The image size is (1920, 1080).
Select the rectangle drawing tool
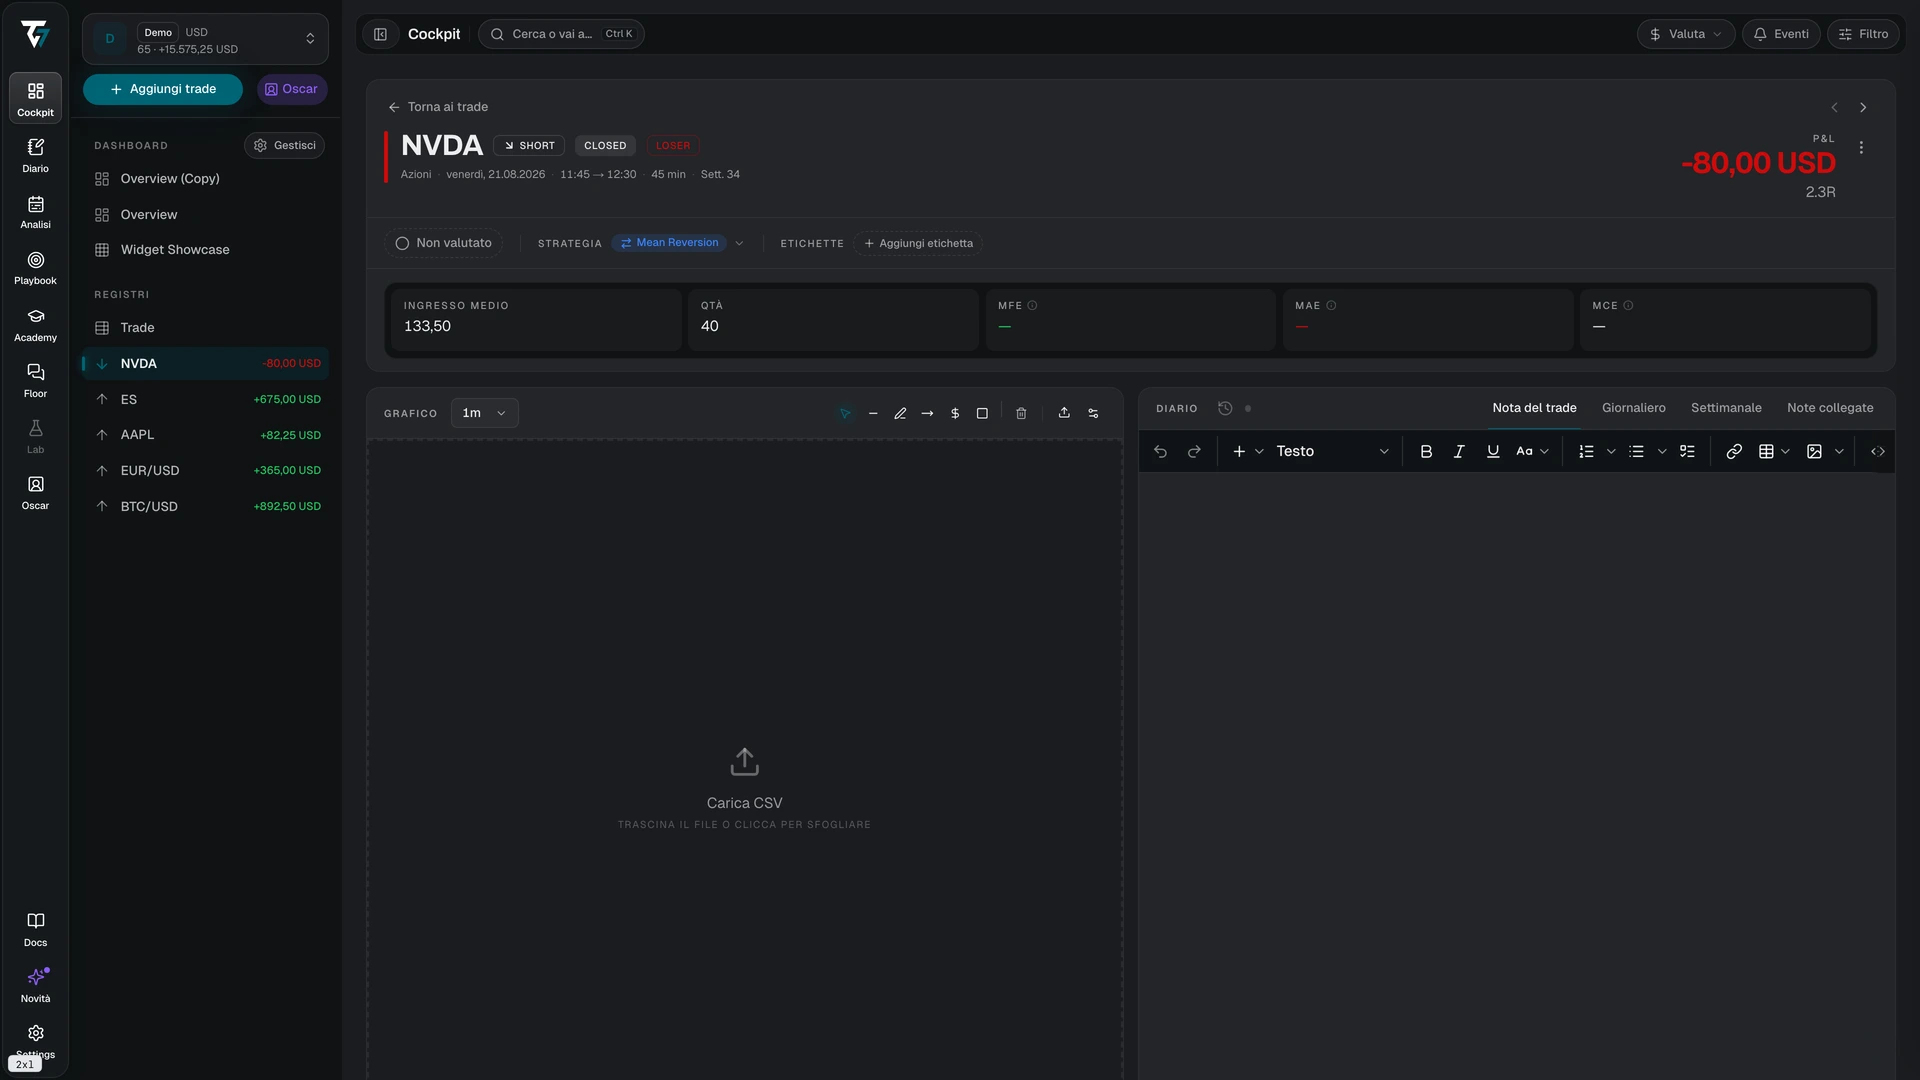(982, 413)
